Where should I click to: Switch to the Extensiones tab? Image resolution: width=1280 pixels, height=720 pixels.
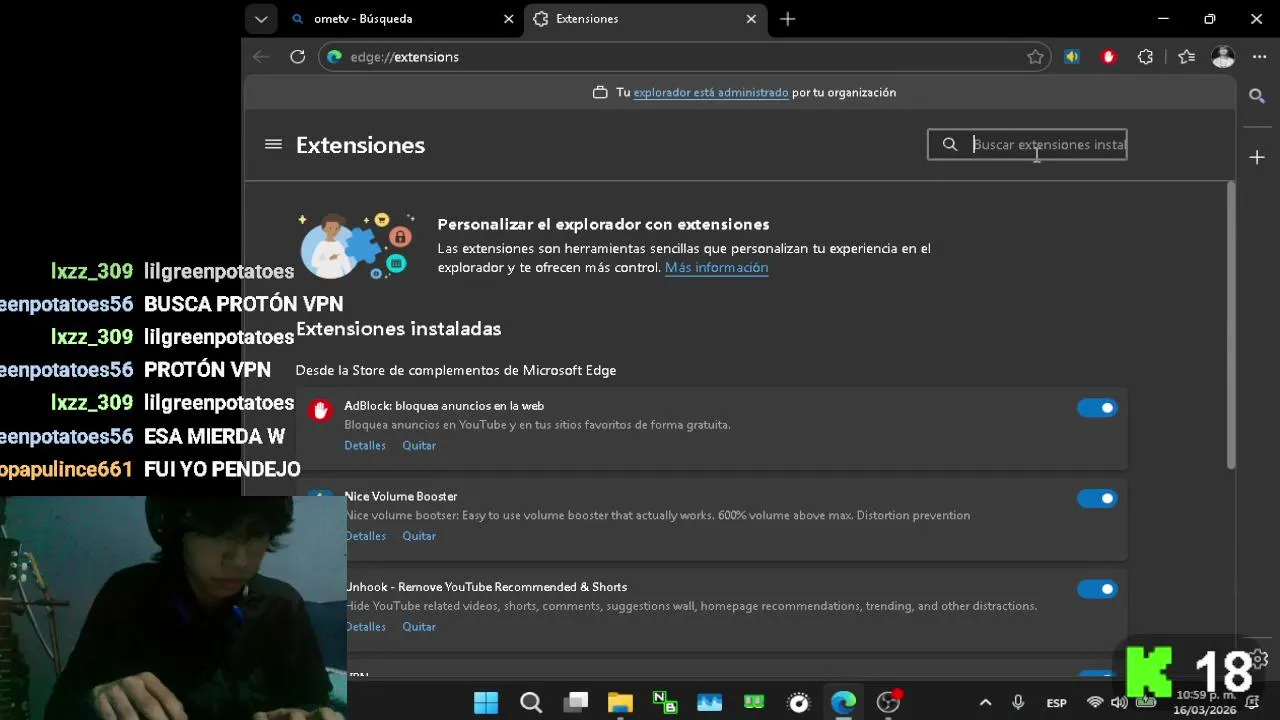pos(645,19)
